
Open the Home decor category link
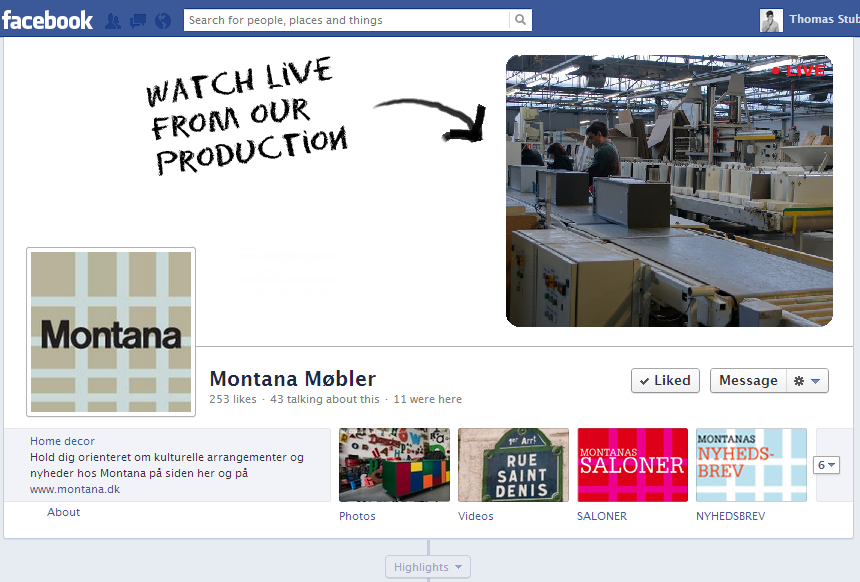(x=62, y=441)
